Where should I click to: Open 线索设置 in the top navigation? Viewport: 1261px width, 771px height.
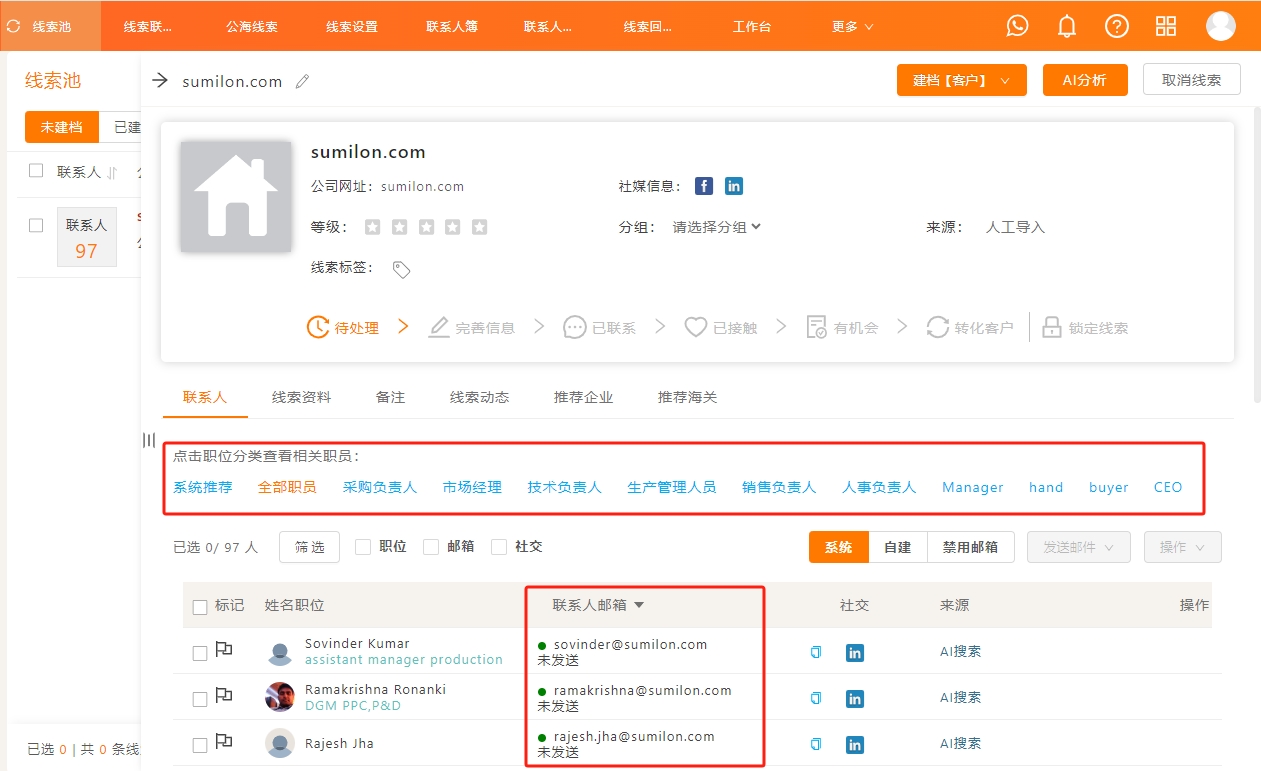(352, 27)
